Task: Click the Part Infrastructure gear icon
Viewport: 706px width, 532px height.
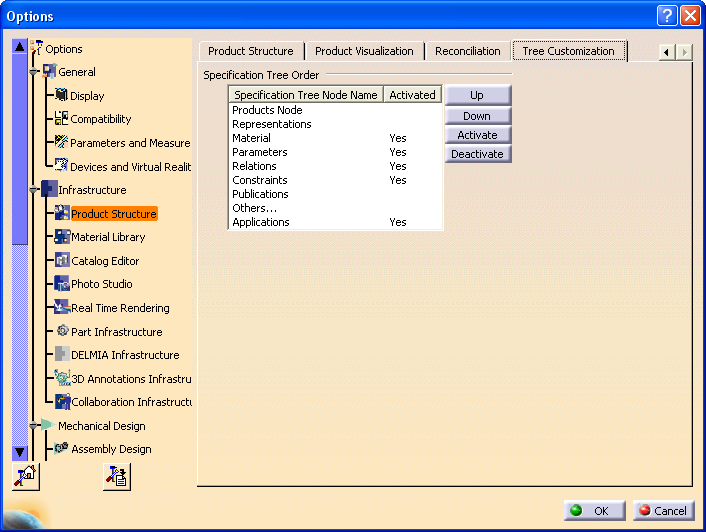Action: (62, 331)
